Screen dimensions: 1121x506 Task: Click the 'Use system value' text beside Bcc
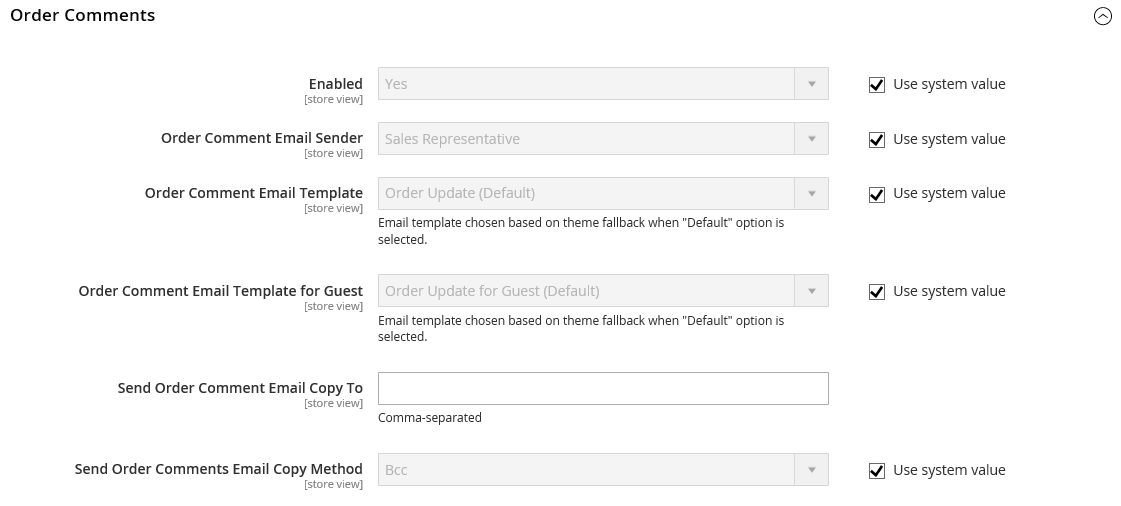tap(949, 470)
